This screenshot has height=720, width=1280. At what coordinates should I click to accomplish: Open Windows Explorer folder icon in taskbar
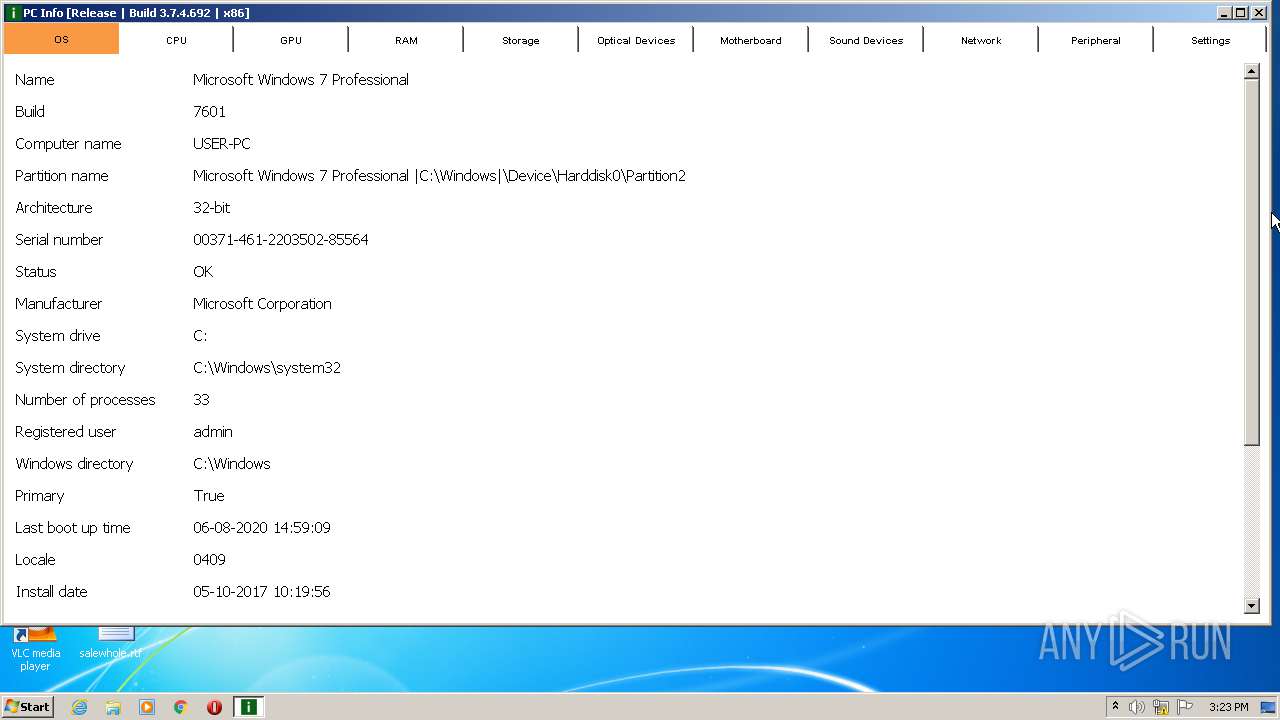coord(113,707)
